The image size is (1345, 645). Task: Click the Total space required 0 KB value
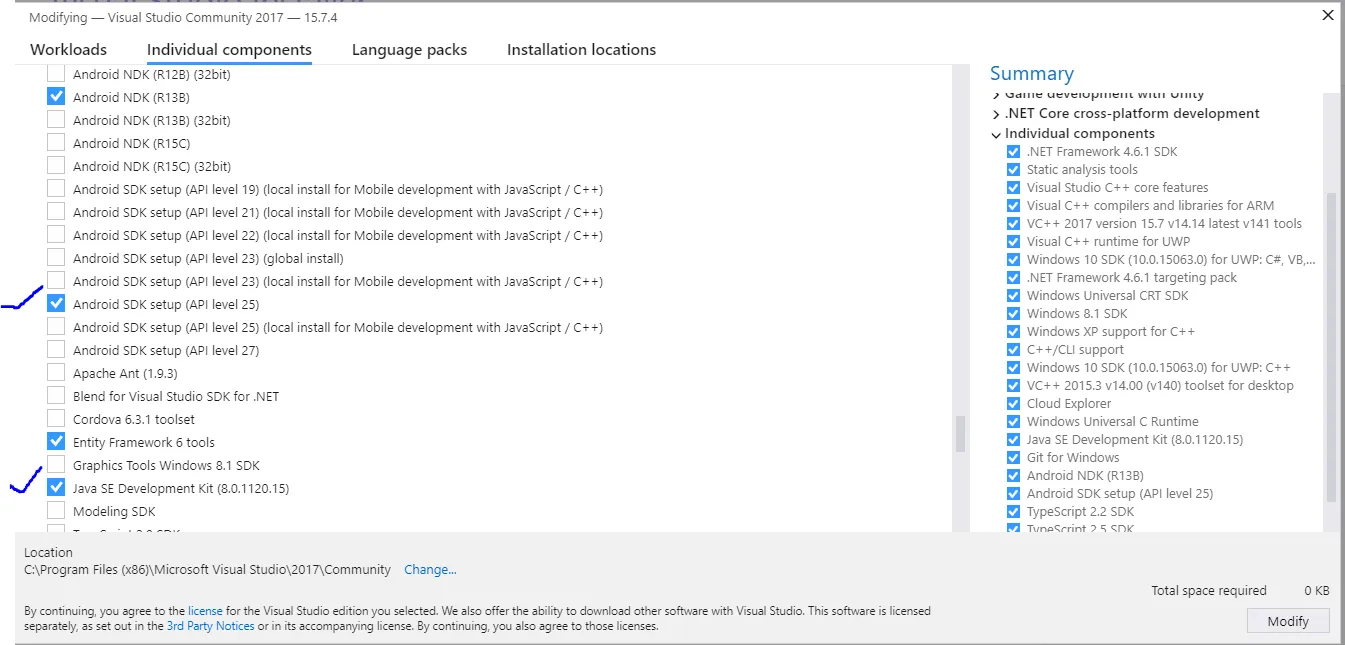click(x=1316, y=591)
